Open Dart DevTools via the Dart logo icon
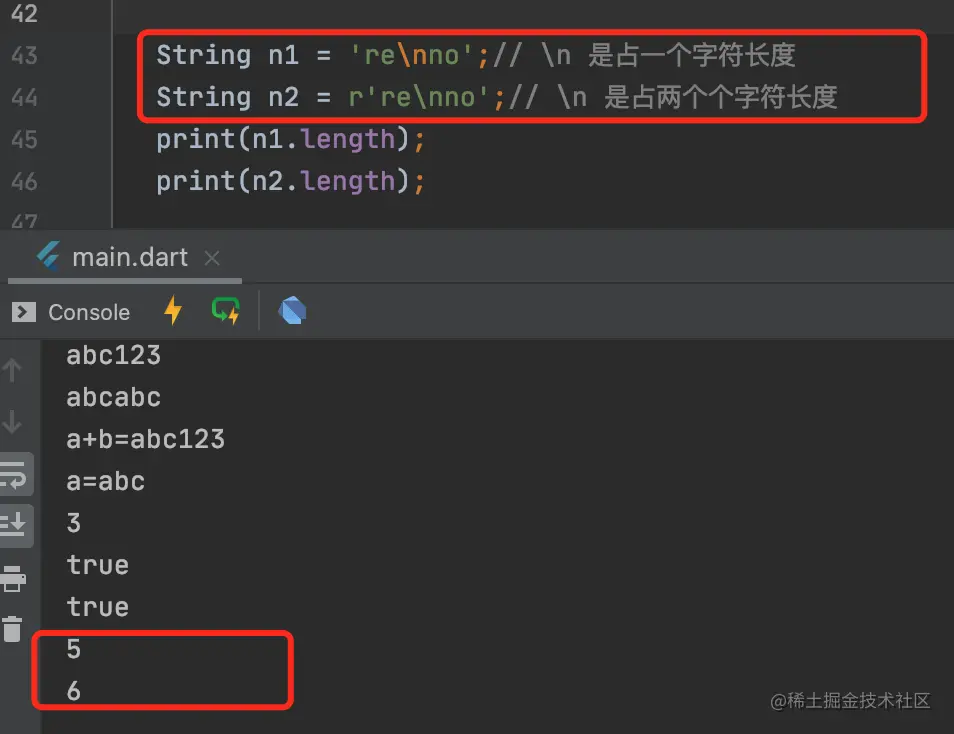 [292, 311]
